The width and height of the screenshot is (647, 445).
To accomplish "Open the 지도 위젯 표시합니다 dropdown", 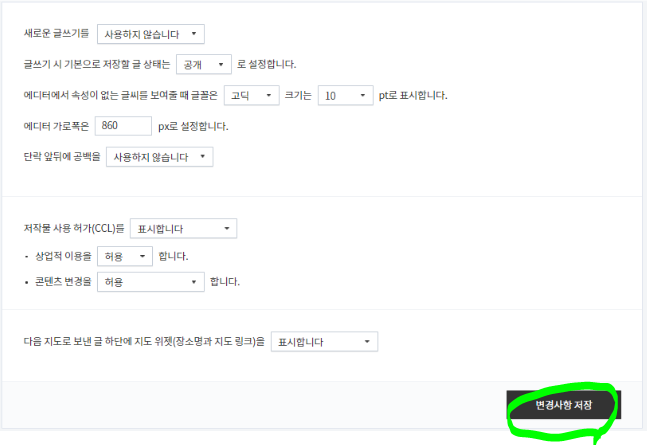I will 324,342.
